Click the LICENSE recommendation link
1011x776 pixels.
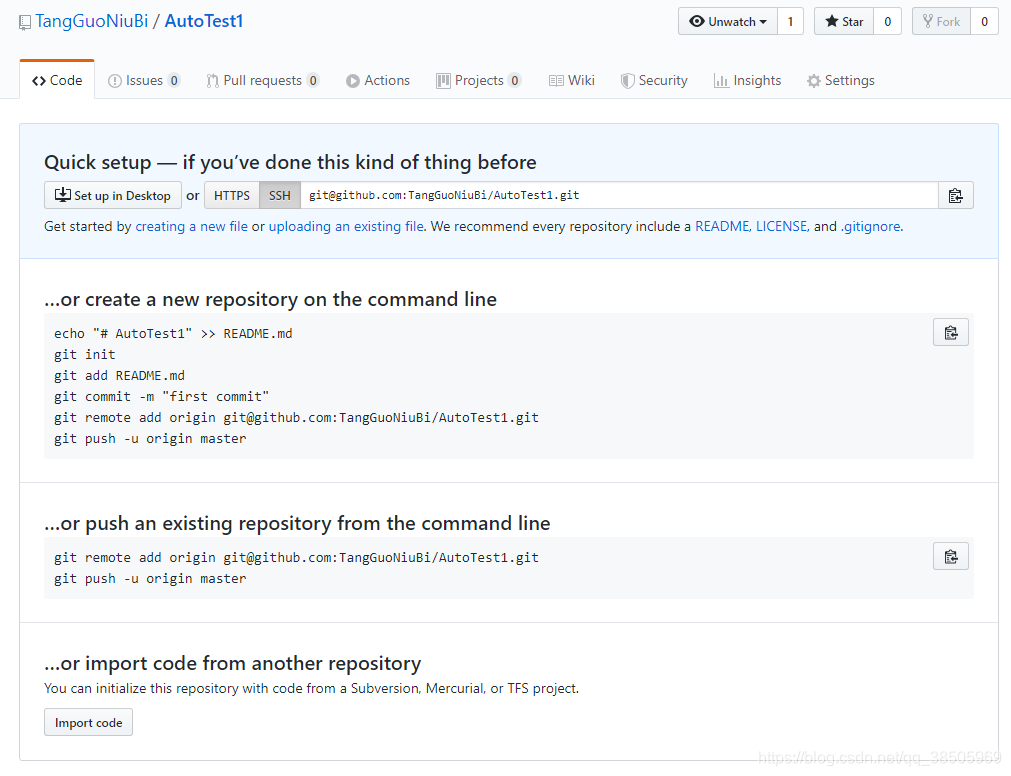coord(781,226)
